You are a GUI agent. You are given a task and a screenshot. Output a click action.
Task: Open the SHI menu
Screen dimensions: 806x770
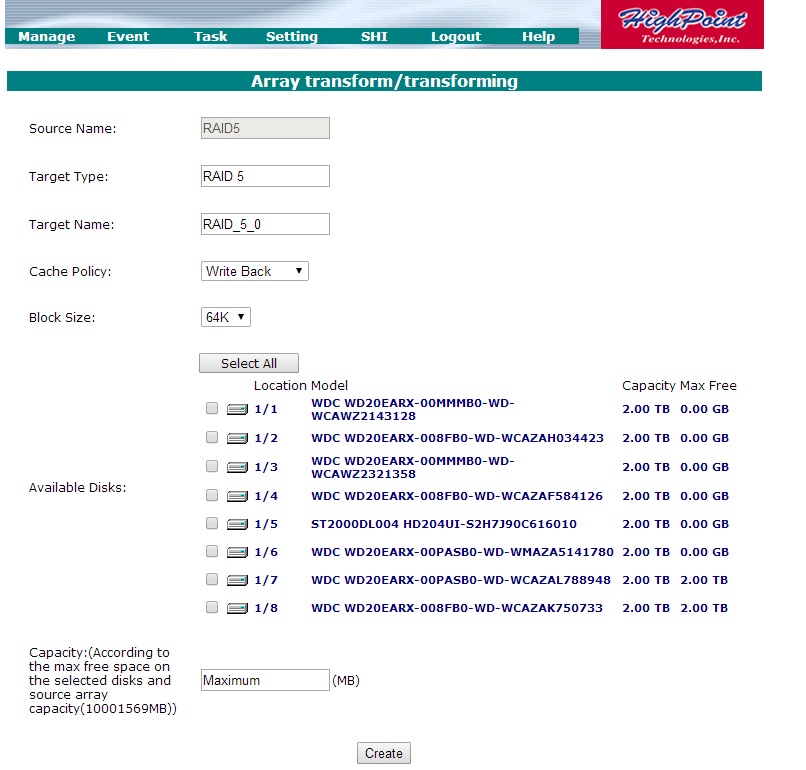[x=374, y=36]
